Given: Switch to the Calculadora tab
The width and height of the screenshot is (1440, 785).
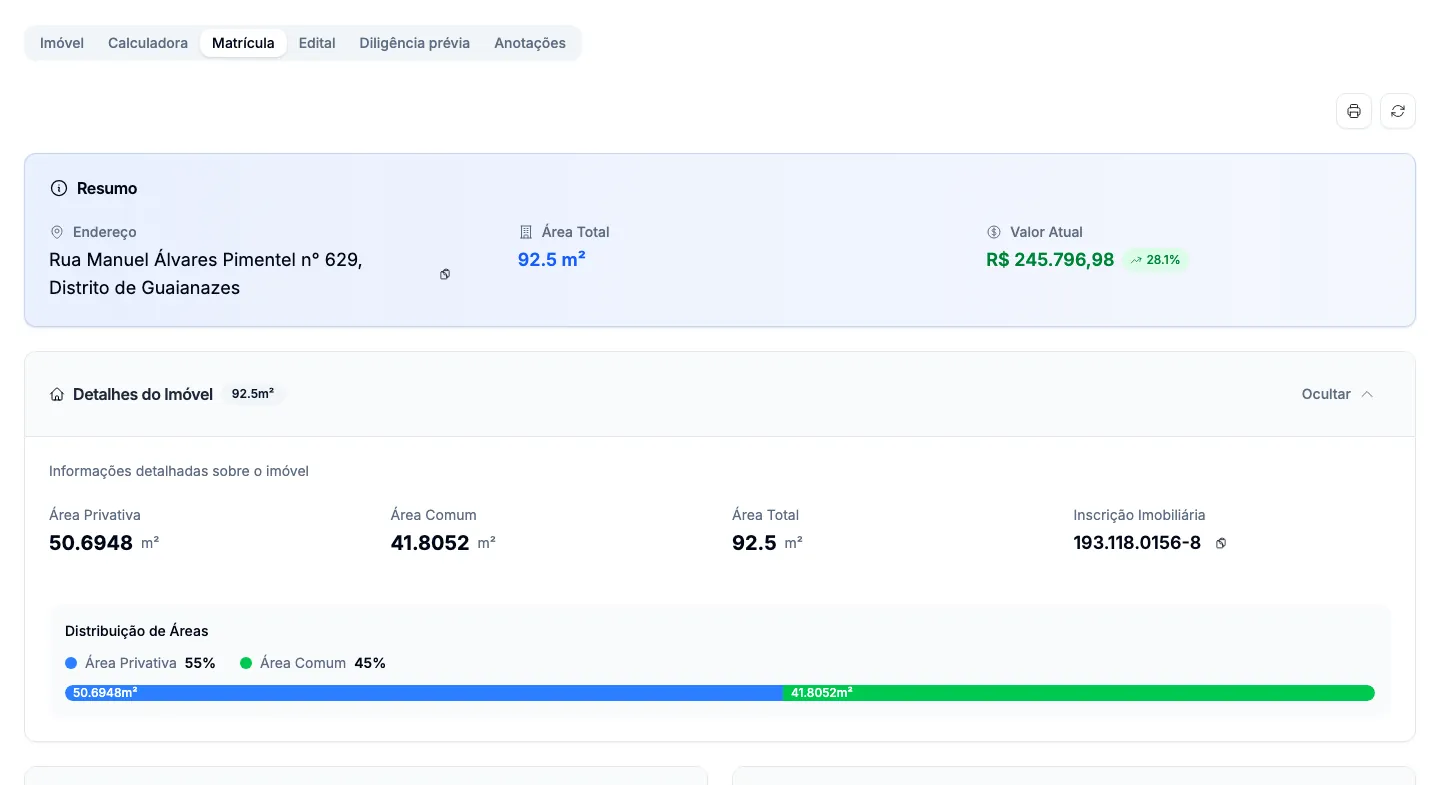Looking at the screenshot, I should pyautogui.click(x=148, y=43).
